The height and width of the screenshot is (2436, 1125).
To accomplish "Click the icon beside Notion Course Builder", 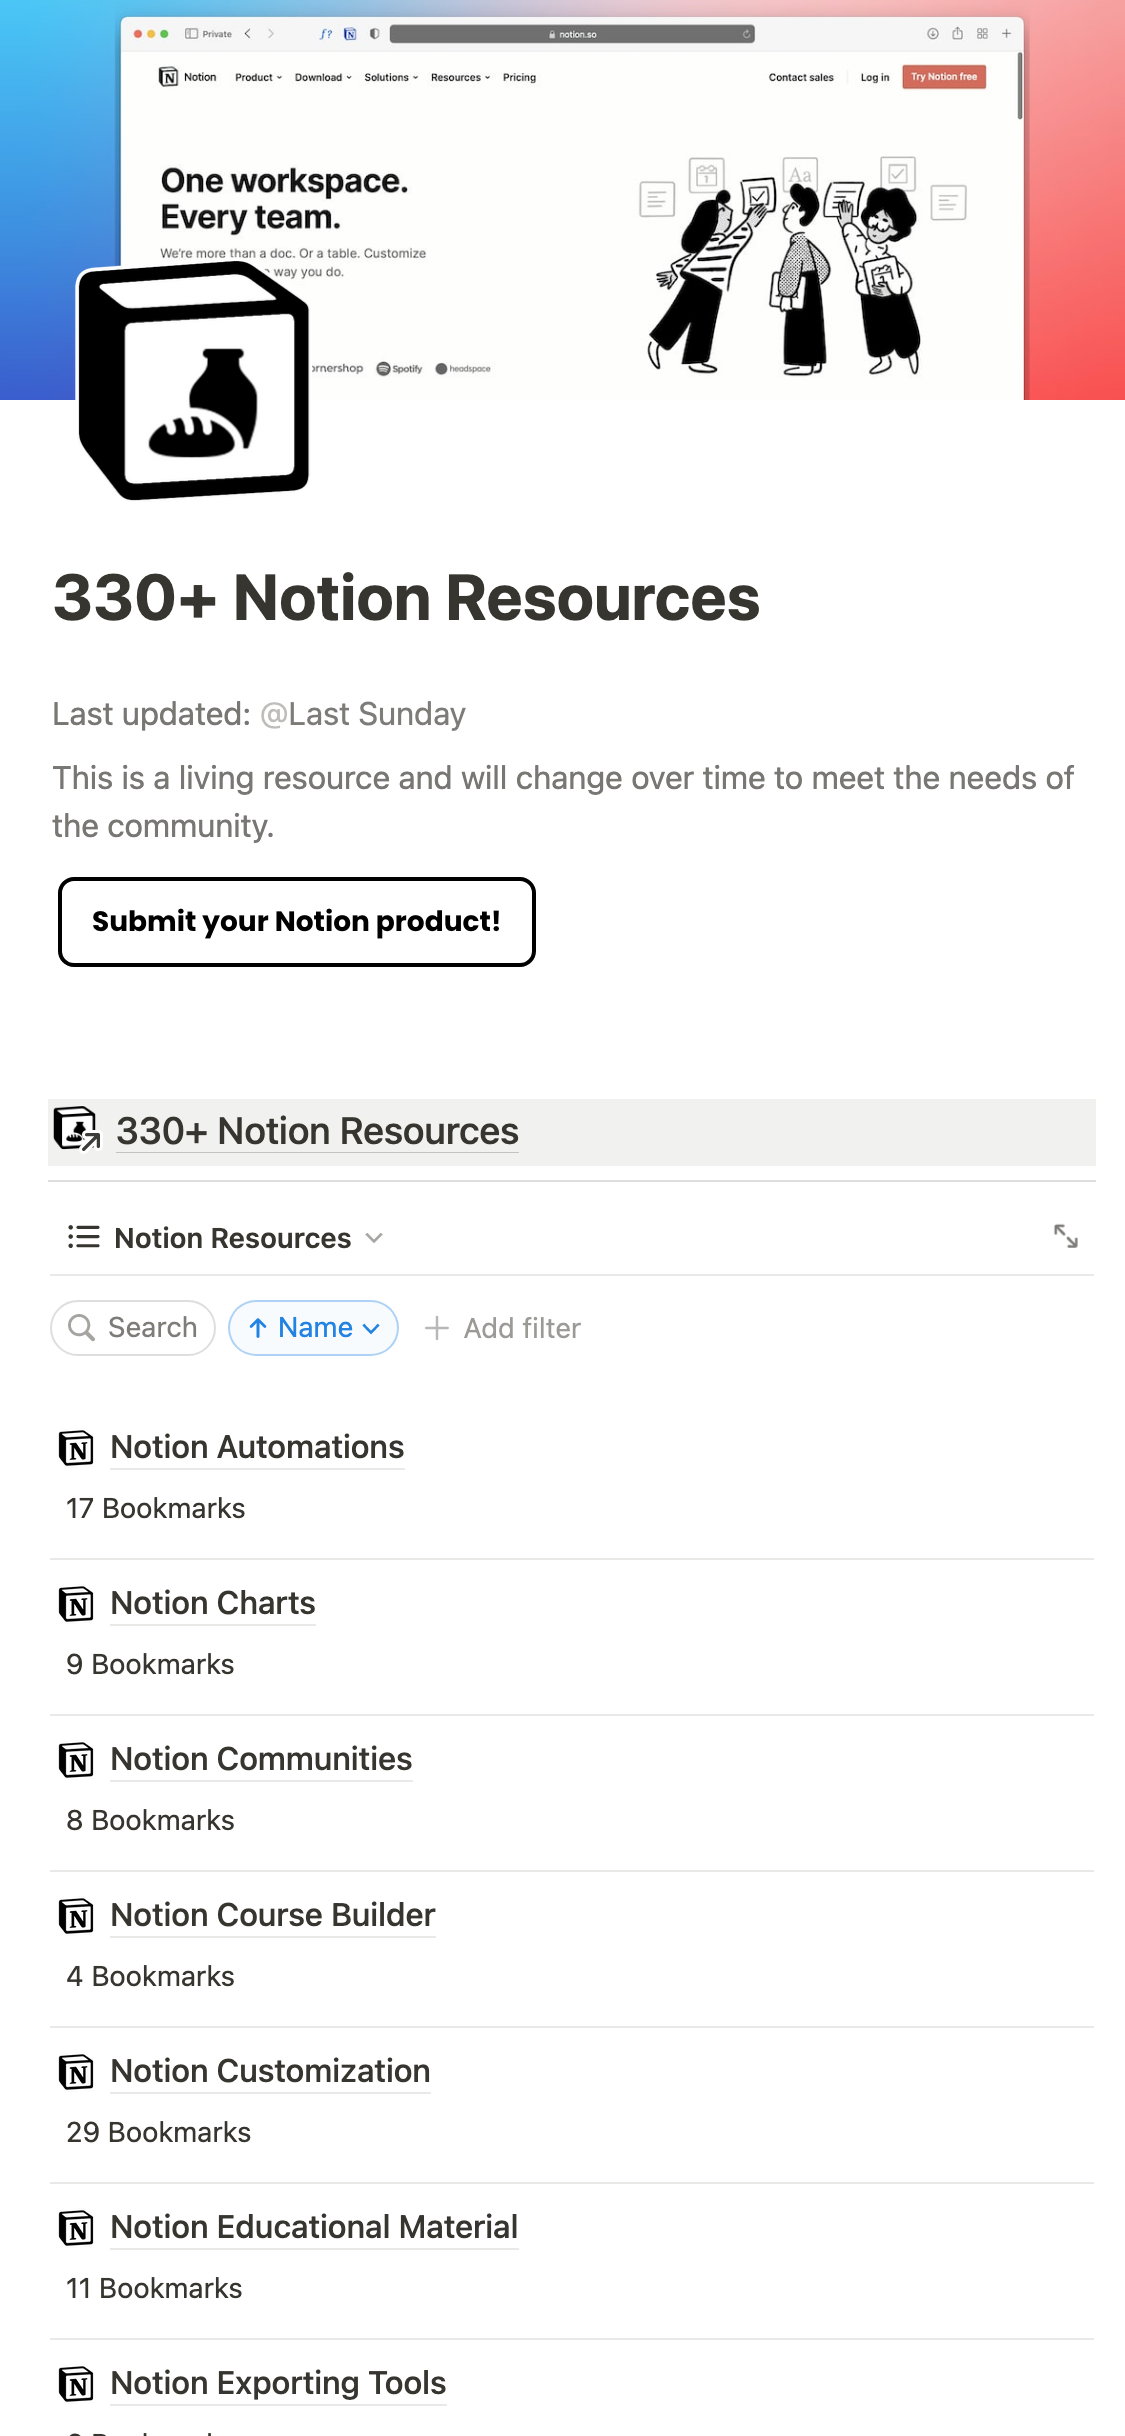I will point(77,1916).
